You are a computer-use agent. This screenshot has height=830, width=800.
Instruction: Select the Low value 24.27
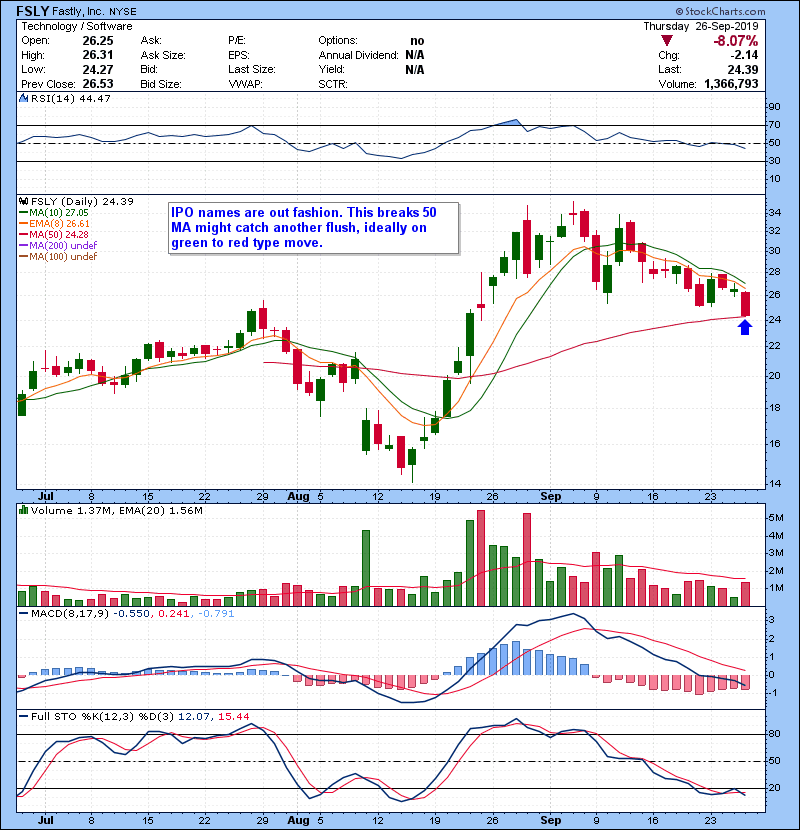98,69
